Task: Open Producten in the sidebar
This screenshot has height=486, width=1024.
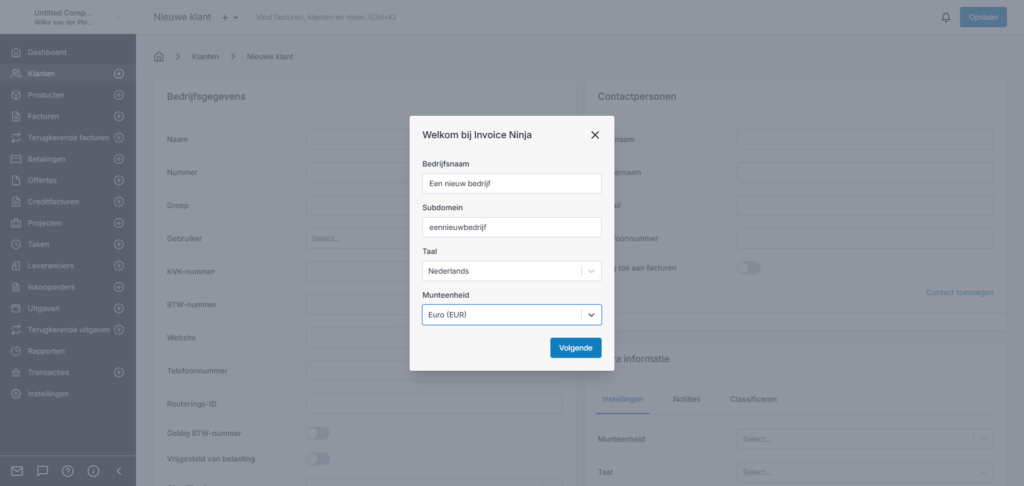Action: [46, 95]
